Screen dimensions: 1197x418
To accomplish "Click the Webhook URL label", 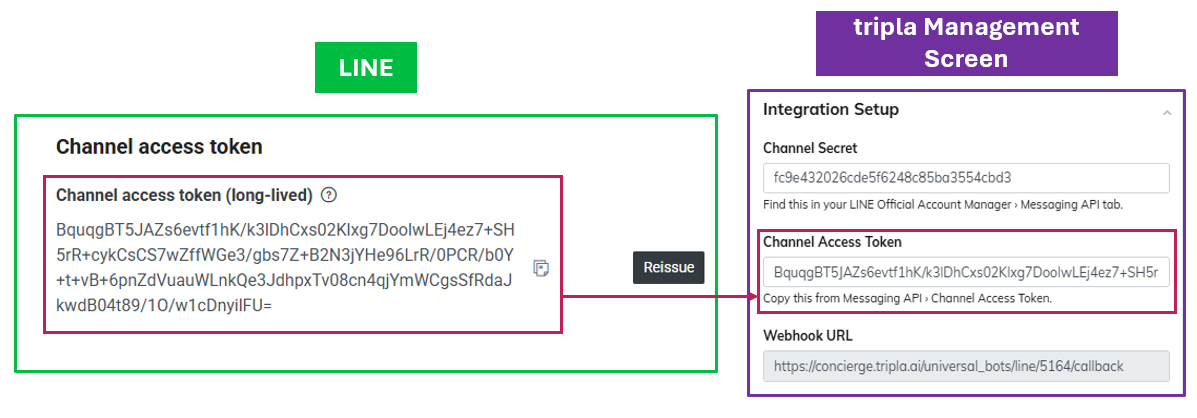I will pos(807,336).
